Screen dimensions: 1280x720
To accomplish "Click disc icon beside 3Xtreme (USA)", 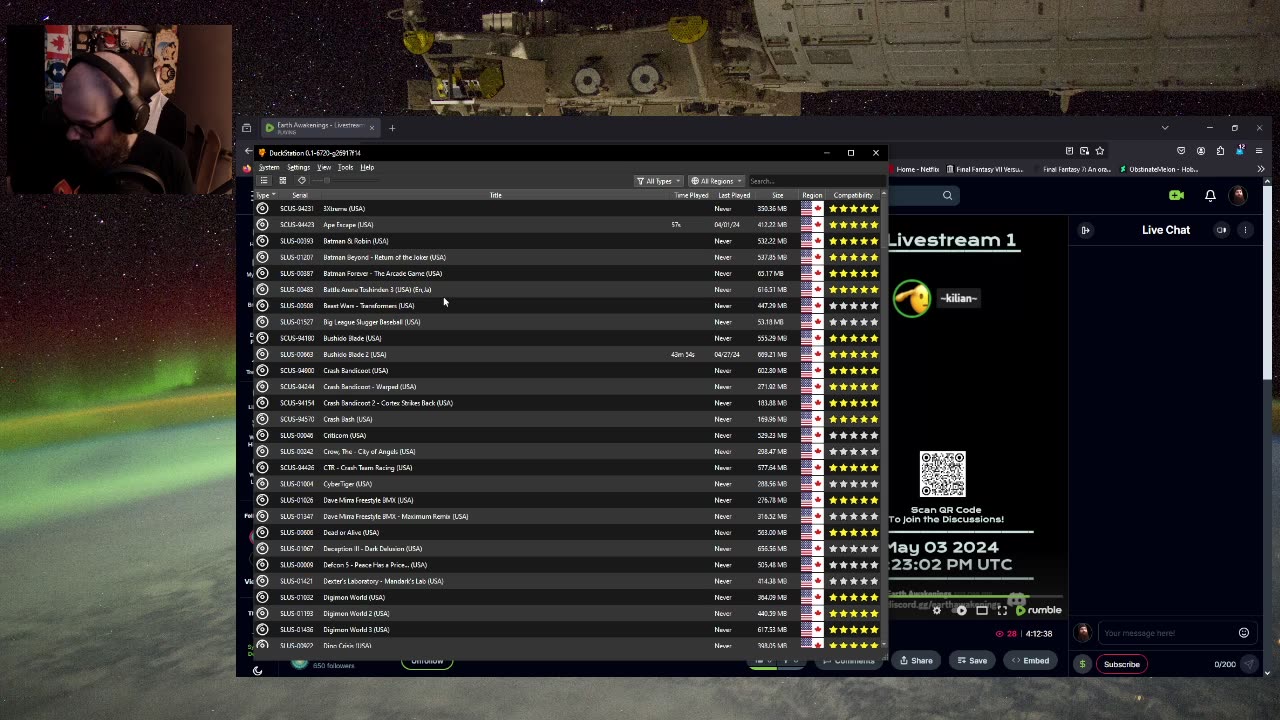I will point(263,208).
